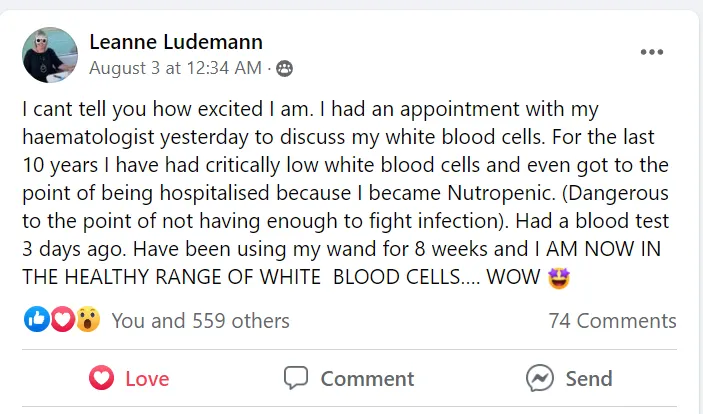Show who reacted: You and 559 others
Viewport: 703px width, 414px height.
click(200, 321)
